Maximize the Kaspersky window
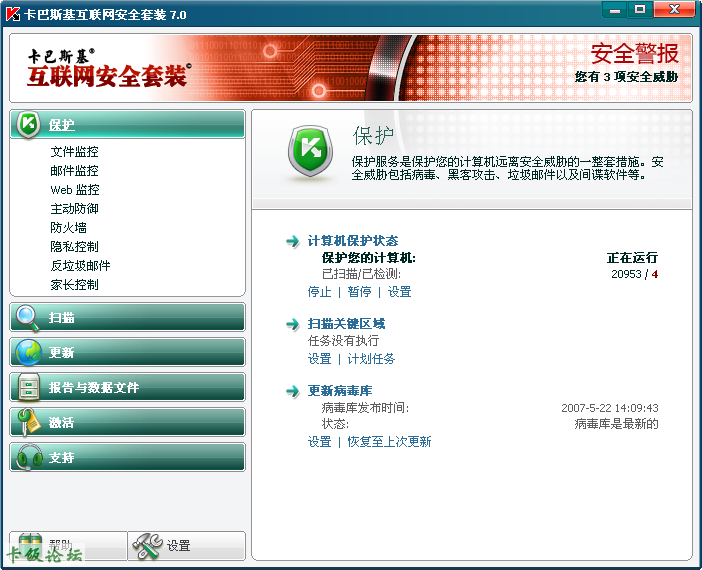 pos(640,9)
